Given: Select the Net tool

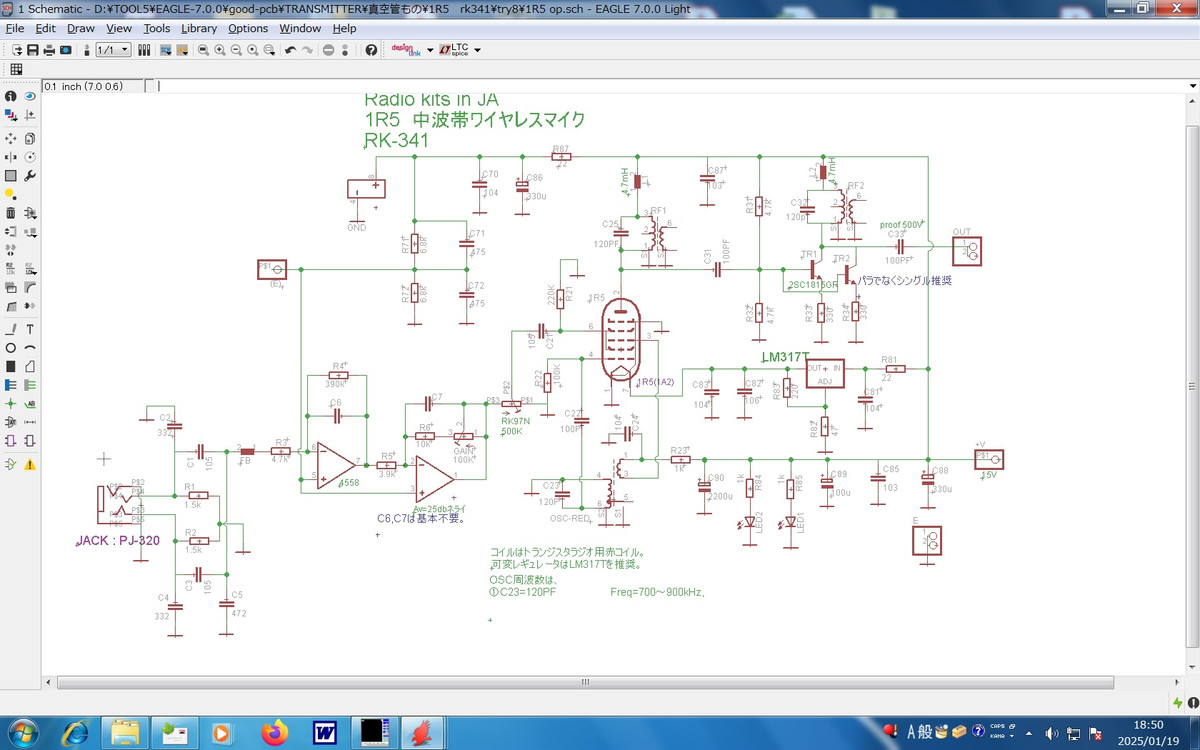Looking at the screenshot, I should coord(30,386).
